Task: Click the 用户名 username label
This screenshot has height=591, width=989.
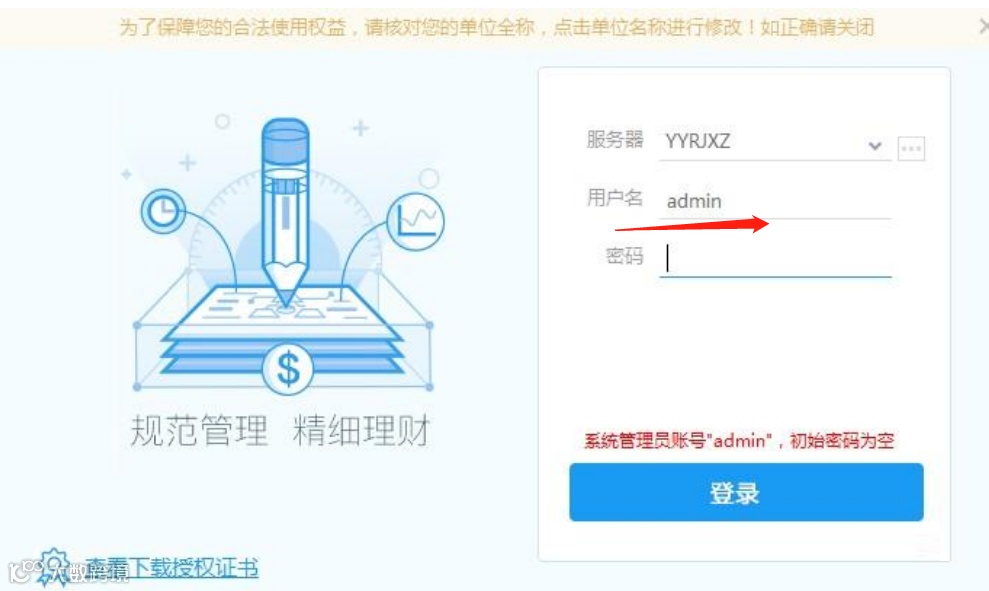Action: [615, 197]
